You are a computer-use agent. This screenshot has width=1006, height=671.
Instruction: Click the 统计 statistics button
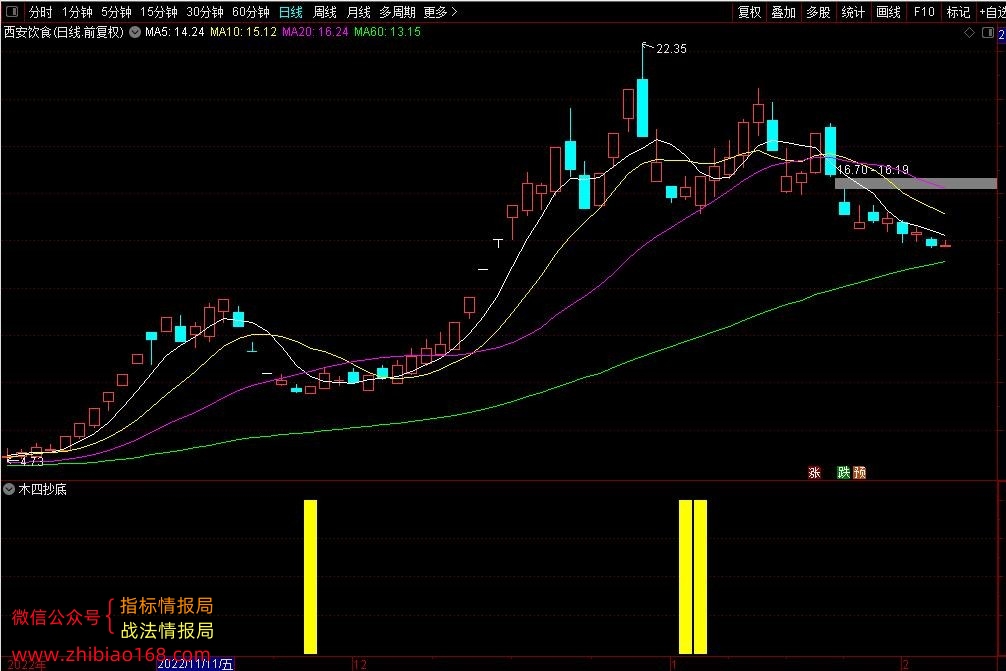[x=853, y=12]
